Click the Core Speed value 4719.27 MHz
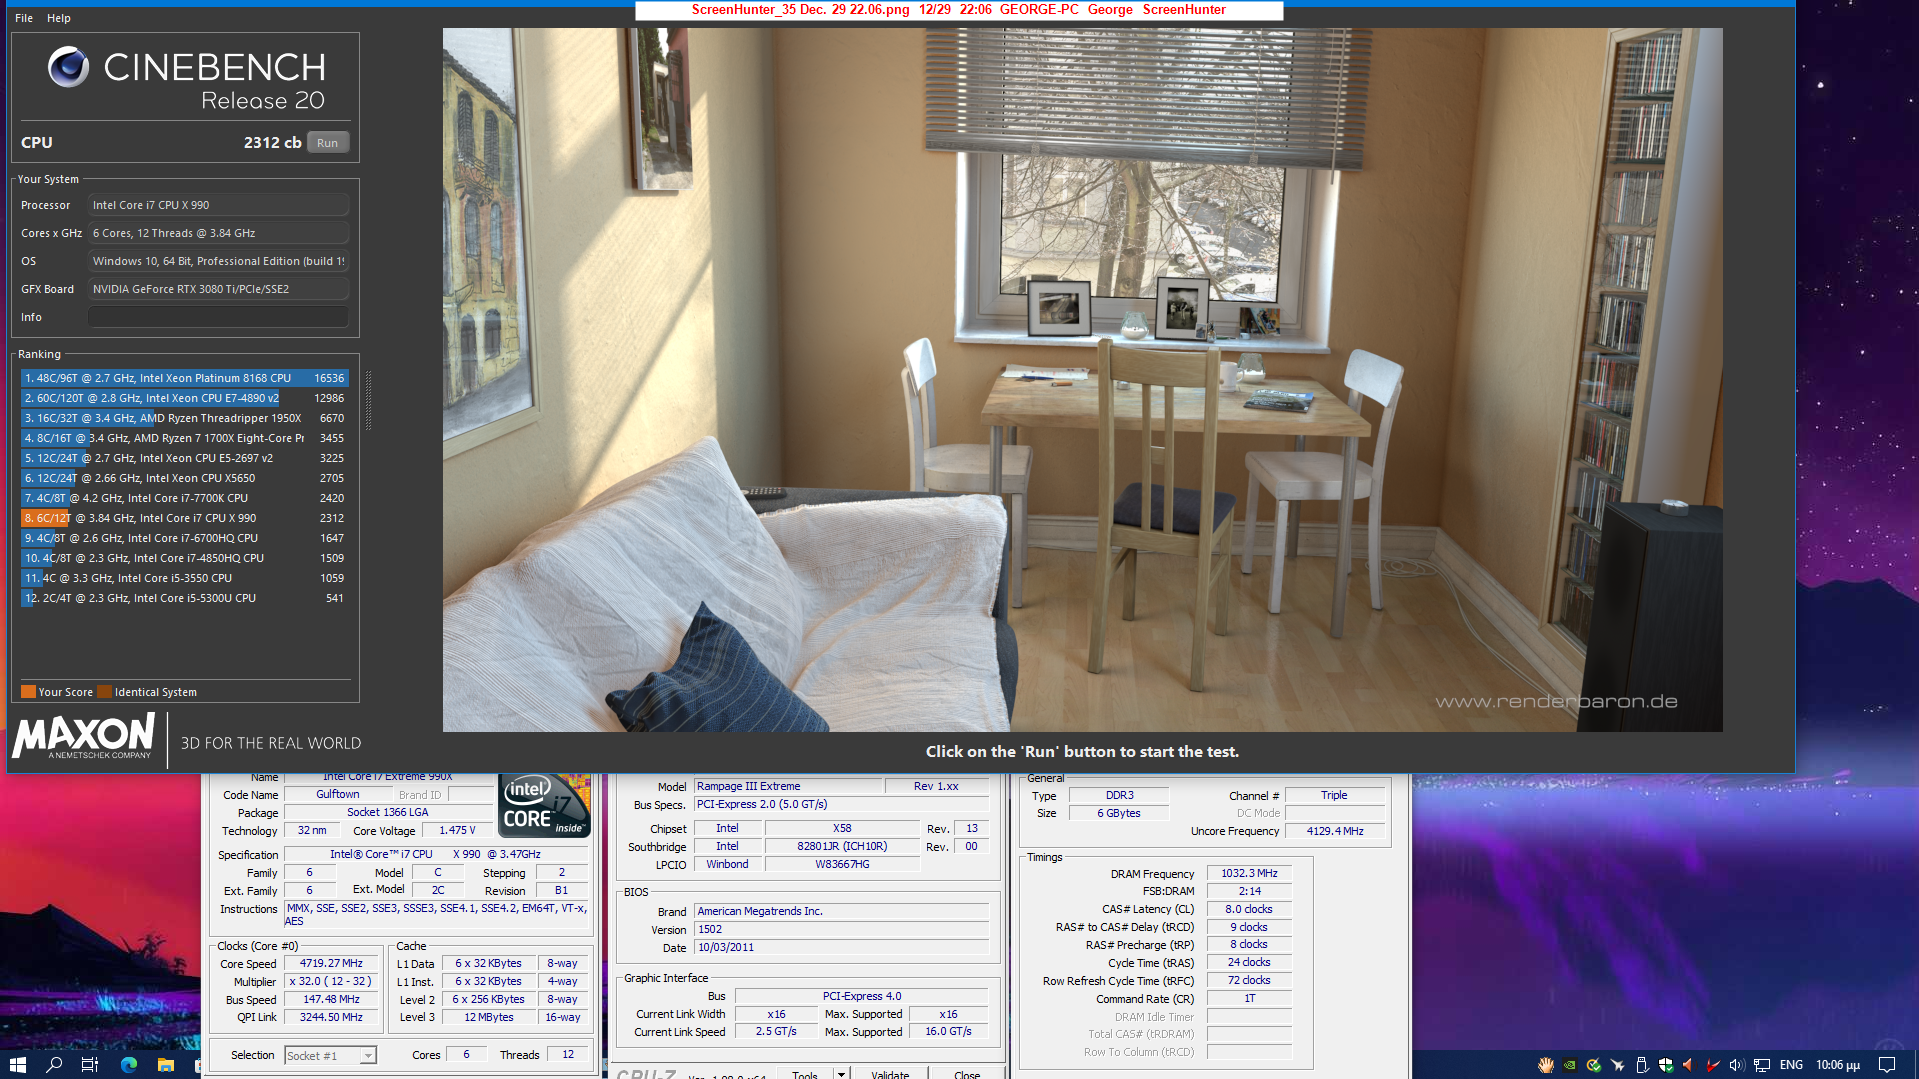This screenshot has height=1079, width=1919. point(331,964)
